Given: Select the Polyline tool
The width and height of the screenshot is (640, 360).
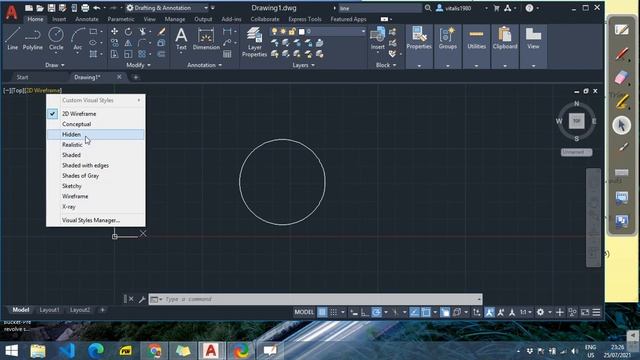Looking at the screenshot, I should [32, 39].
